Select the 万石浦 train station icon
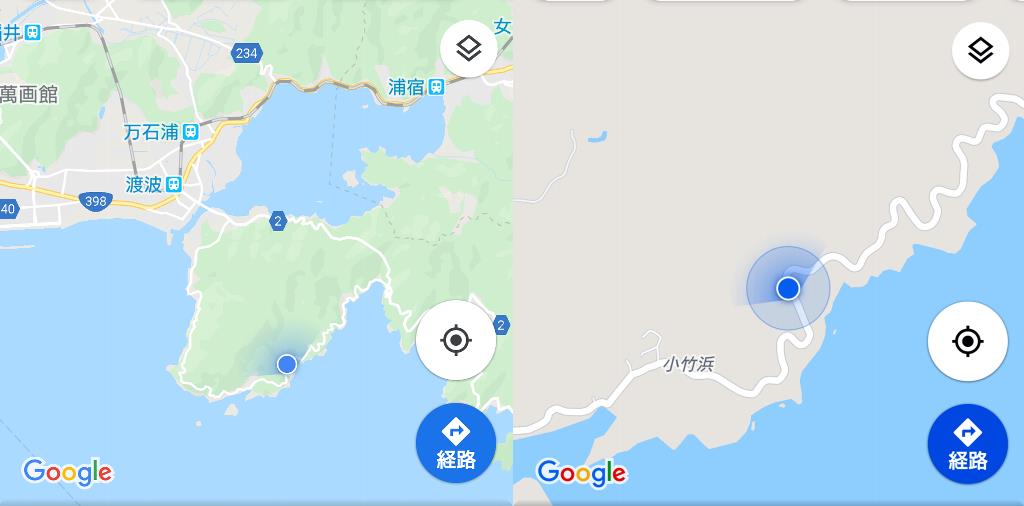 click(191, 132)
